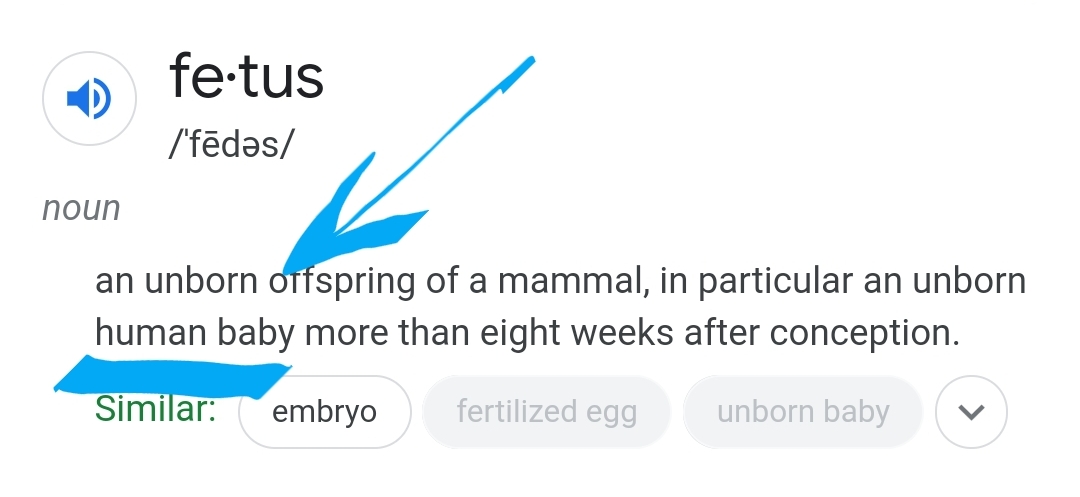Click the word offspring in the definition

click(x=342, y=282)
